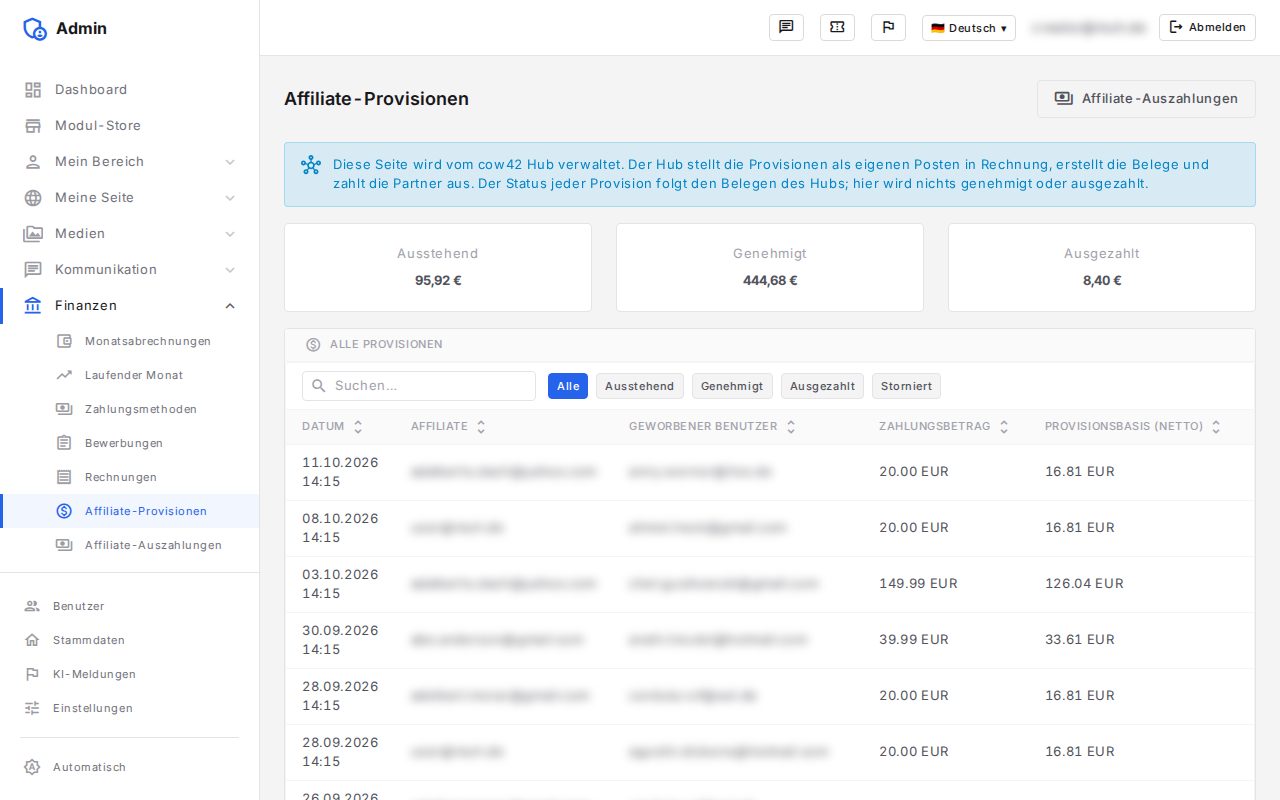Screen dimensions: 1280x800
Task: Select the Alle filter
Action: [x=568, y=386]
